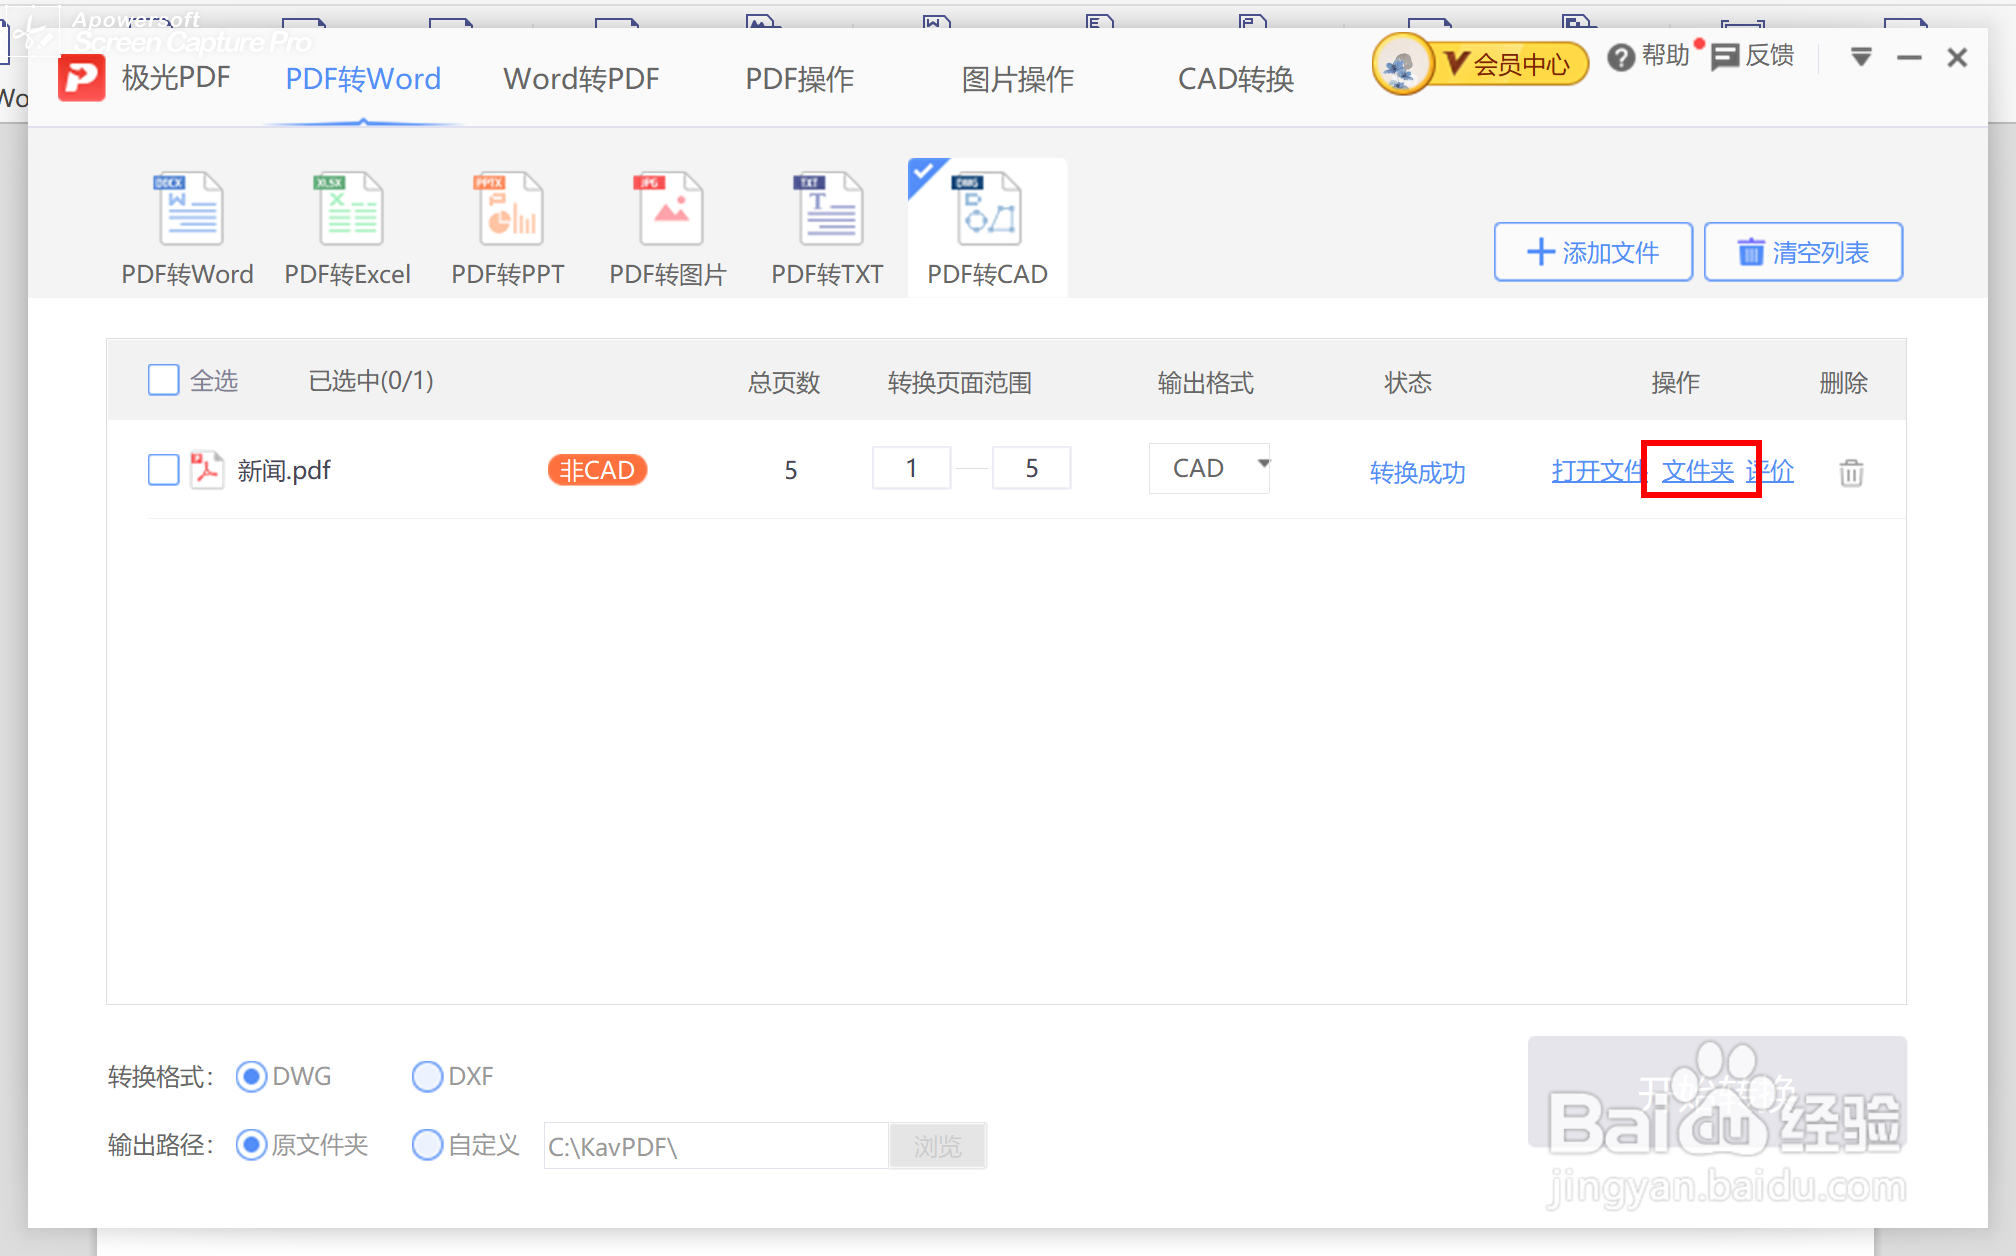Select the PDF转Word conversion icon
Image resolution: width=2016 pixels, height=1256 pixels.
pos(190,208)
